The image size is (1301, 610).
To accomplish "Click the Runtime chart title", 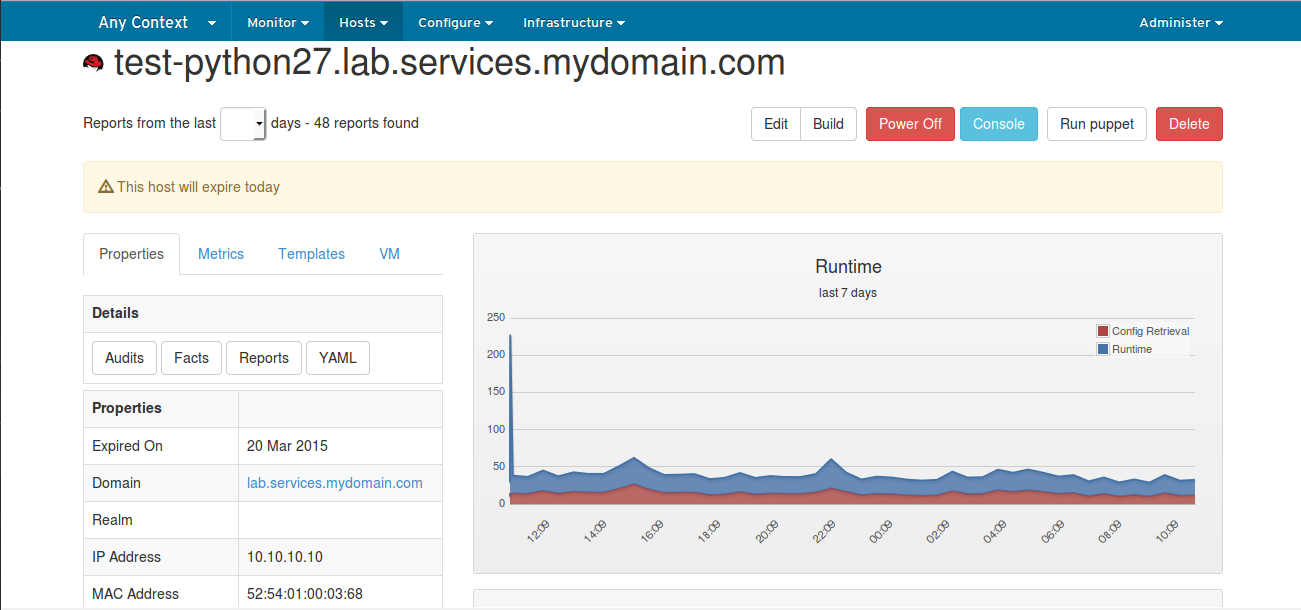I will (848, 267).
